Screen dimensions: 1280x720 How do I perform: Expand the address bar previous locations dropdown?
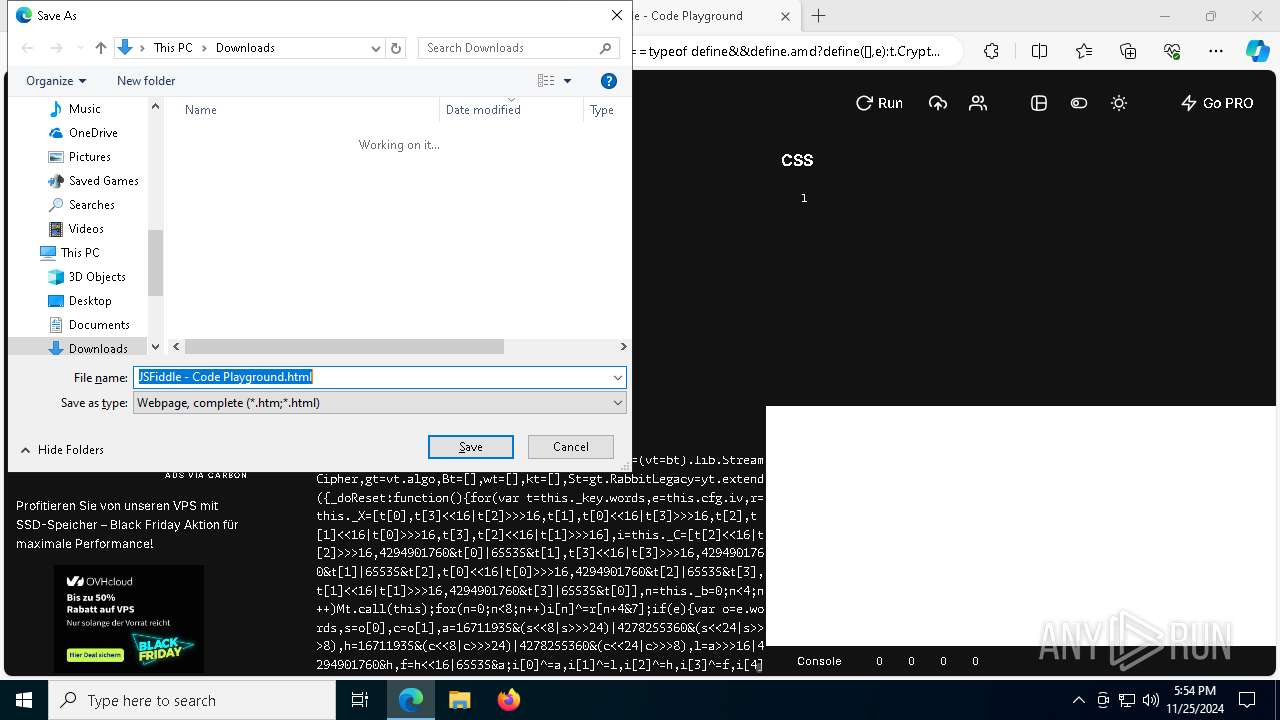[x=376, y=48]
